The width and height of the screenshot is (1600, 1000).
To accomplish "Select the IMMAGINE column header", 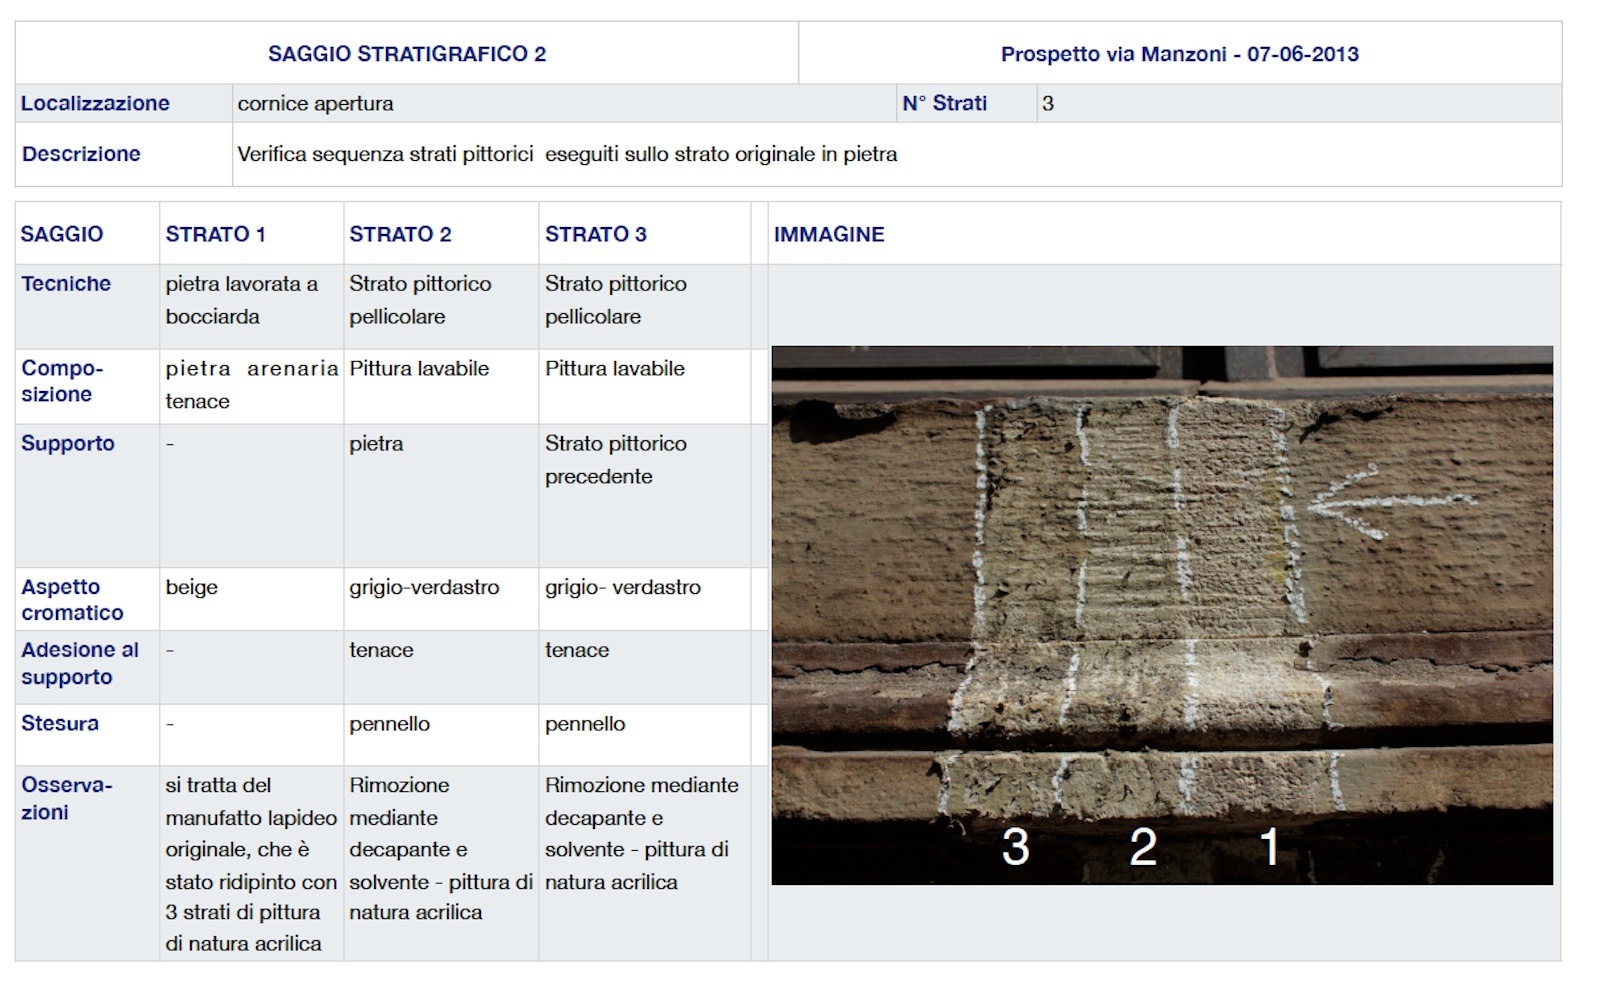I will click(x=828, y=234).
